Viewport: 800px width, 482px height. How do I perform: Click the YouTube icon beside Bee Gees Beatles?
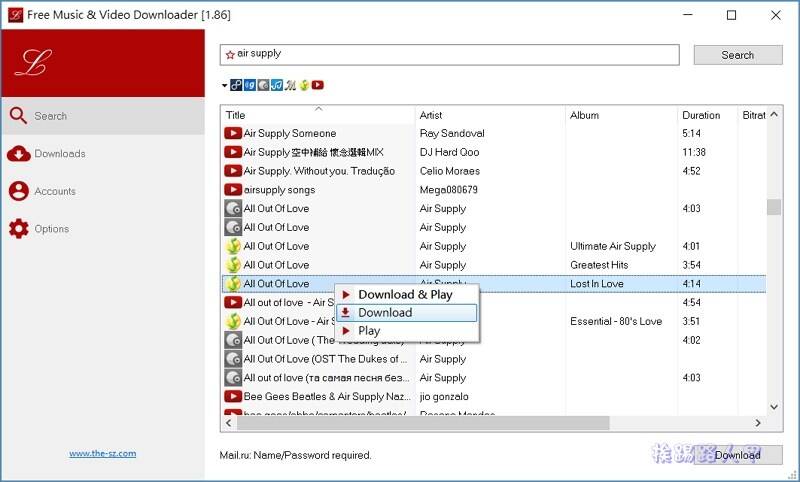(x=233, y=396)
